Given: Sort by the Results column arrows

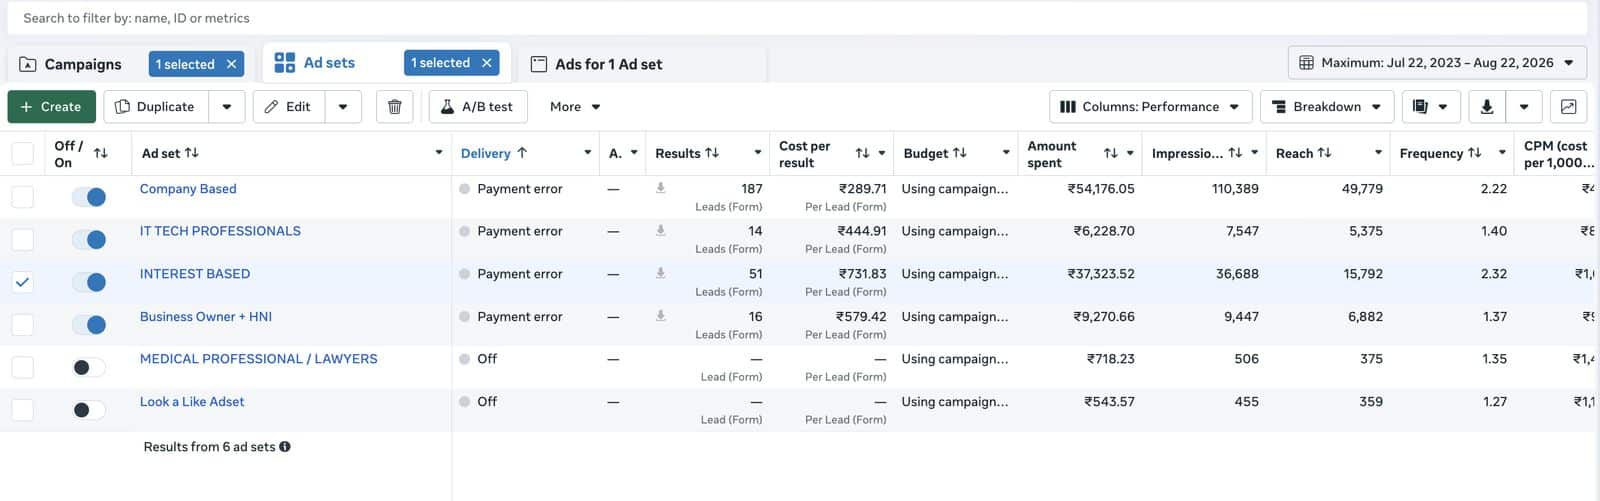Looking at the screenshot, I should pos(712,153).
